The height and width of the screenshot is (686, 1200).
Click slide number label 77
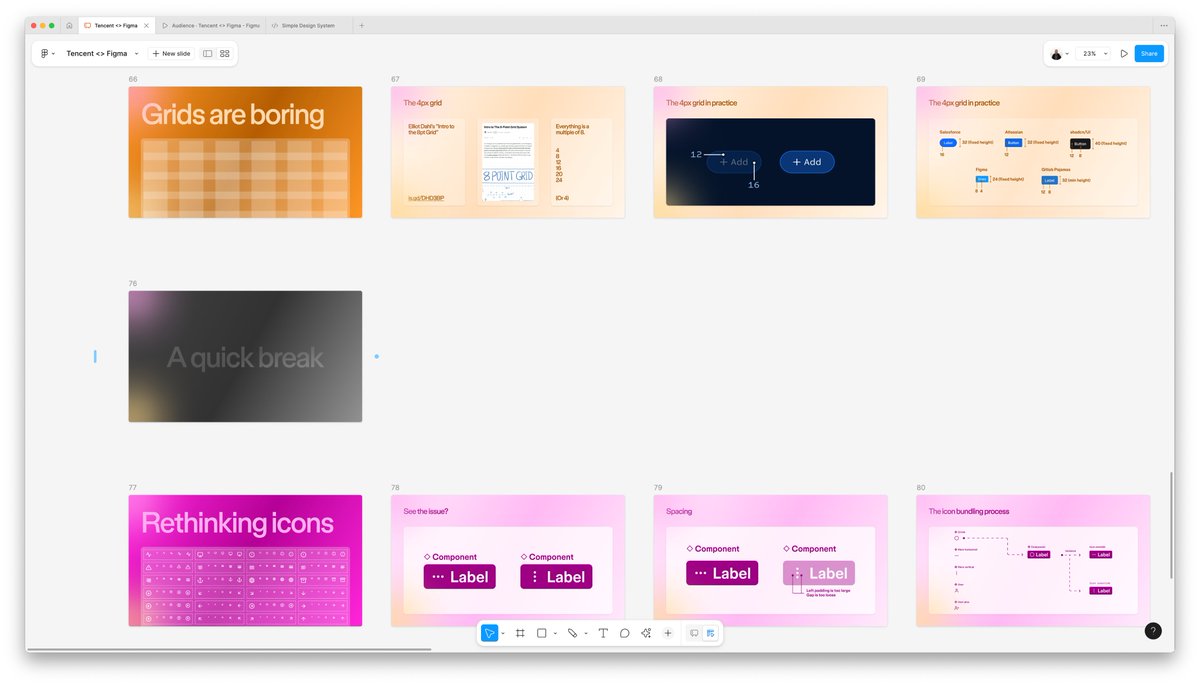point(132,488)
